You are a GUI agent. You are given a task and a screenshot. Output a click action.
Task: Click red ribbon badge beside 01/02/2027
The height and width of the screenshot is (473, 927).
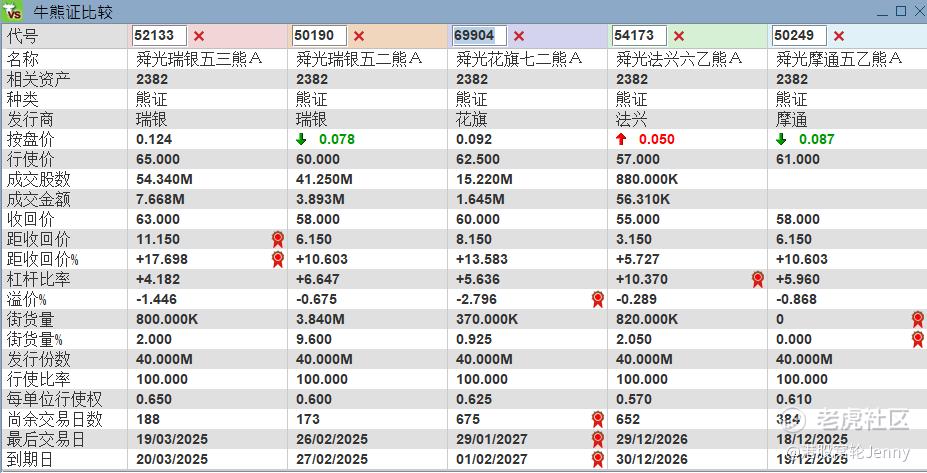click(598, 459)
